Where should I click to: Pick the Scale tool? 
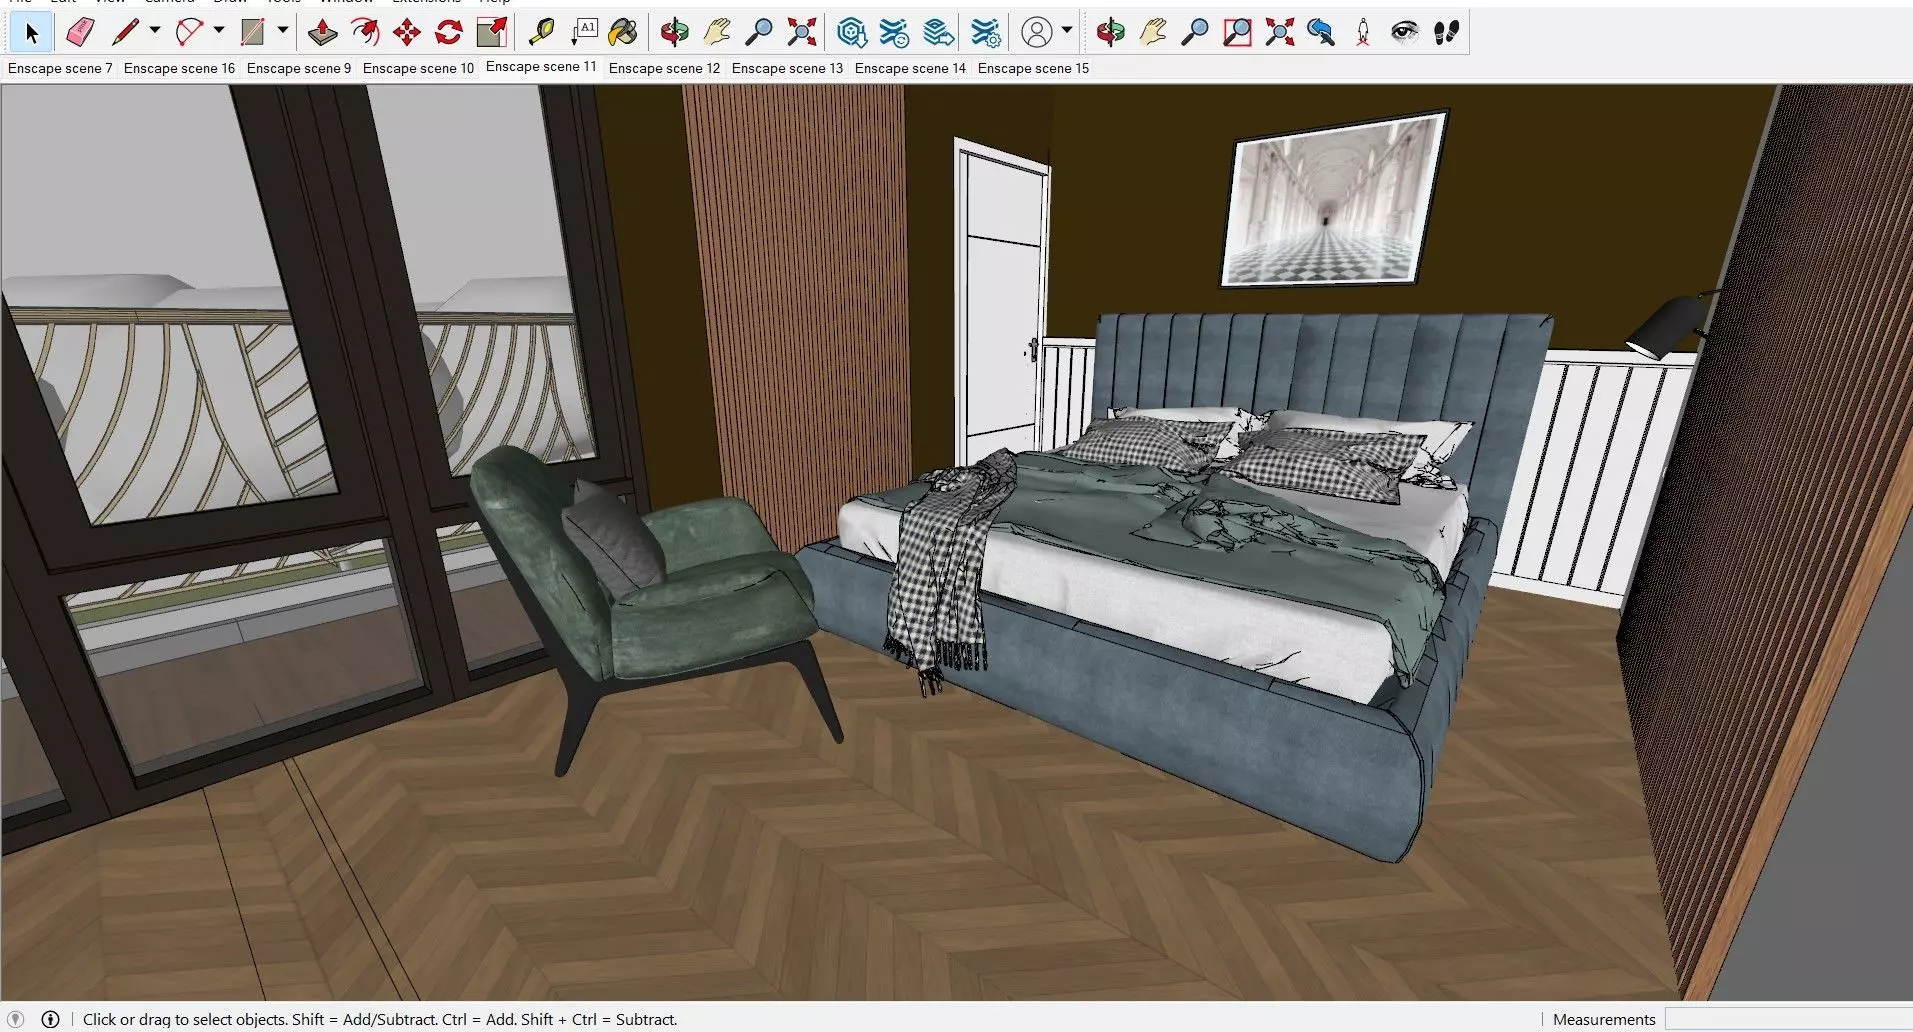tap(491, 33)
